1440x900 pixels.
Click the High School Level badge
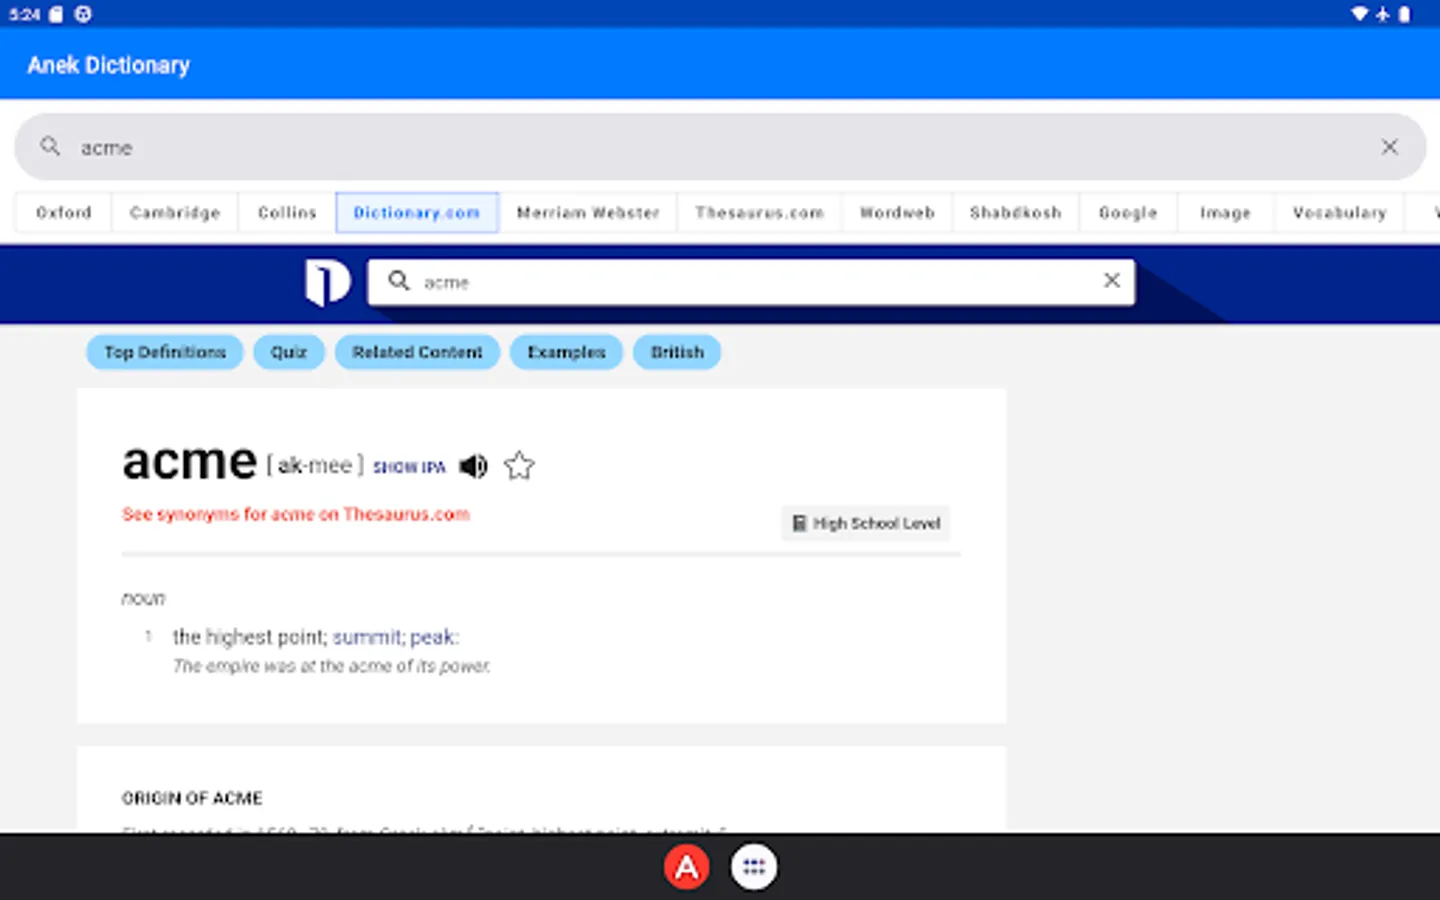click(x=866, y=523)
